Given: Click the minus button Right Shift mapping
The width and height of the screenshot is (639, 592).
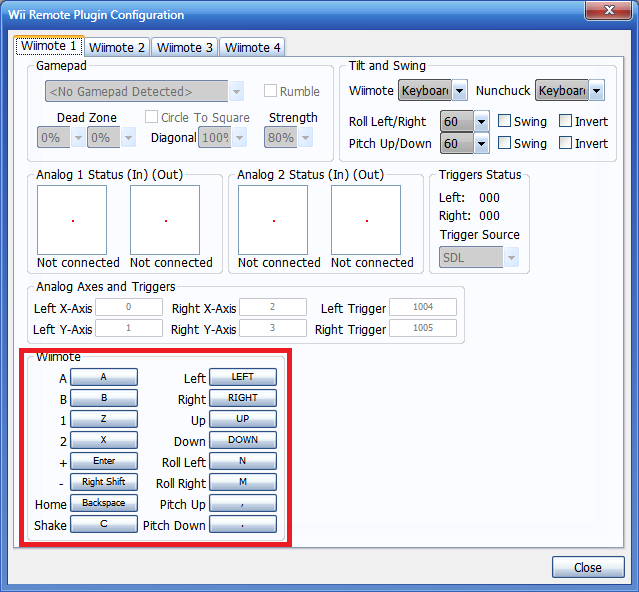Looking at the screenshot, I should (x=103, y=482).
